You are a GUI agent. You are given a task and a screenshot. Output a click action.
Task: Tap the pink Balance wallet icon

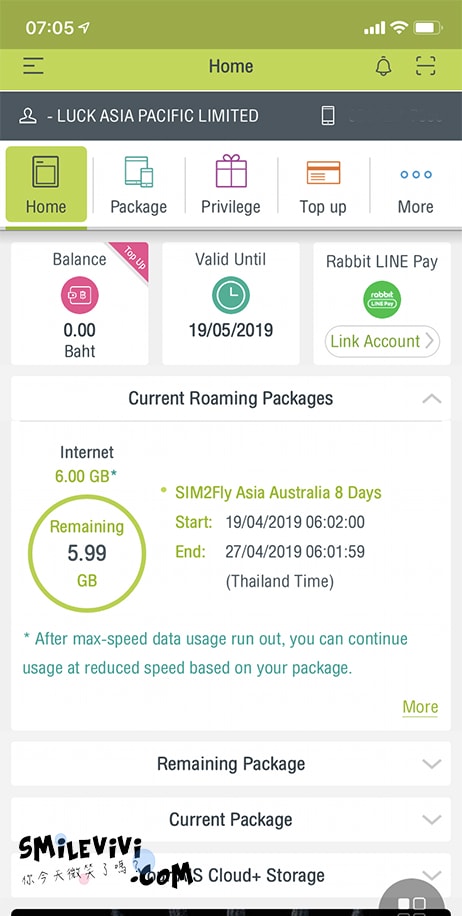(79, 295)
